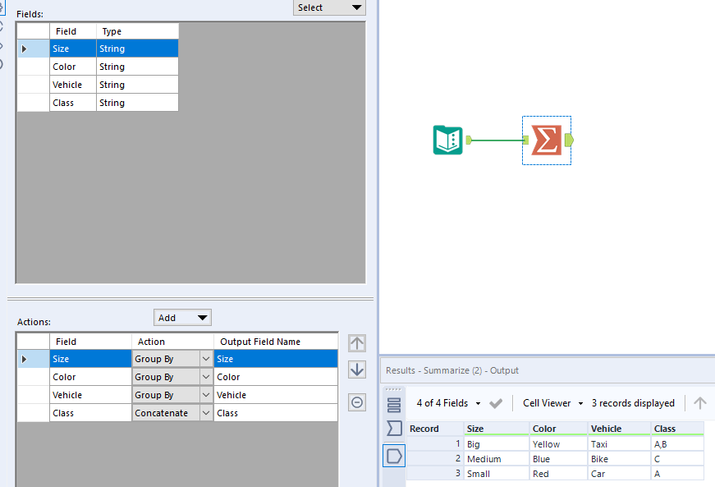Click the Input Data output anchor
The image size is (715, 487).
coord(469,140)
